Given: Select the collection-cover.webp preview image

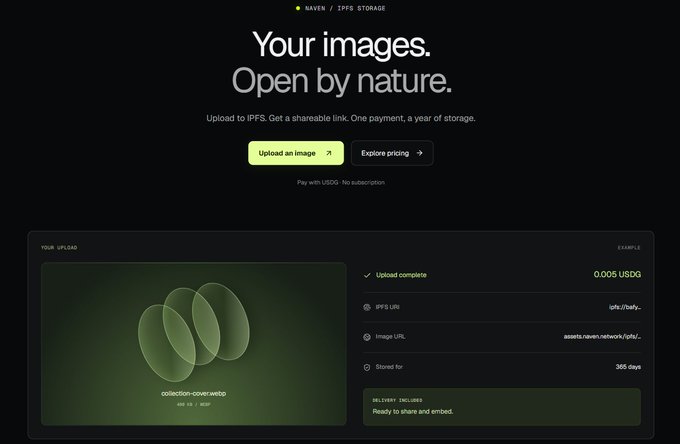Looking at the screenshot, I should (x=193, y=344).
